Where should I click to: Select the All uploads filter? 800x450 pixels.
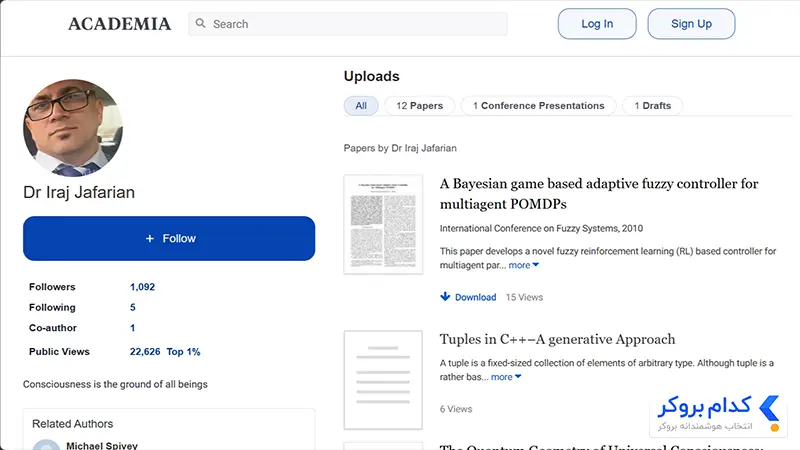pyautogui.click(x=361, y=106)
